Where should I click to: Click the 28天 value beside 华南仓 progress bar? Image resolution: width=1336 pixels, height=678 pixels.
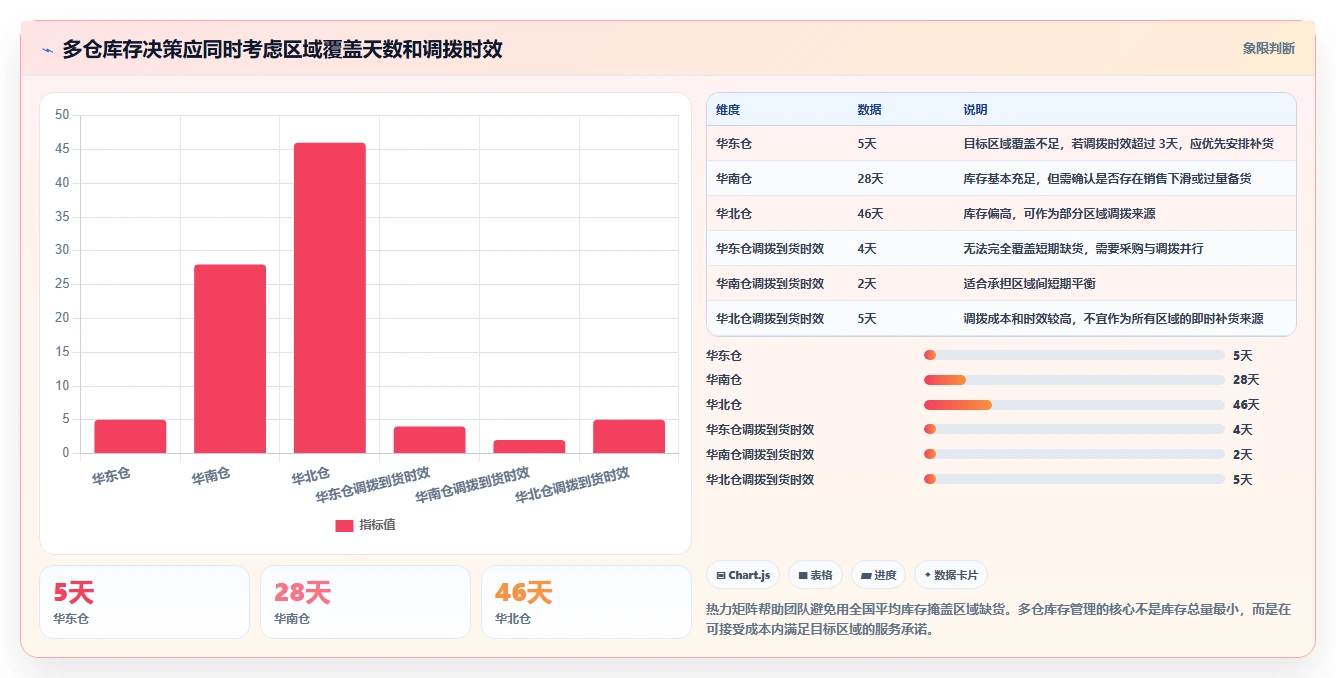(1246, 380)
